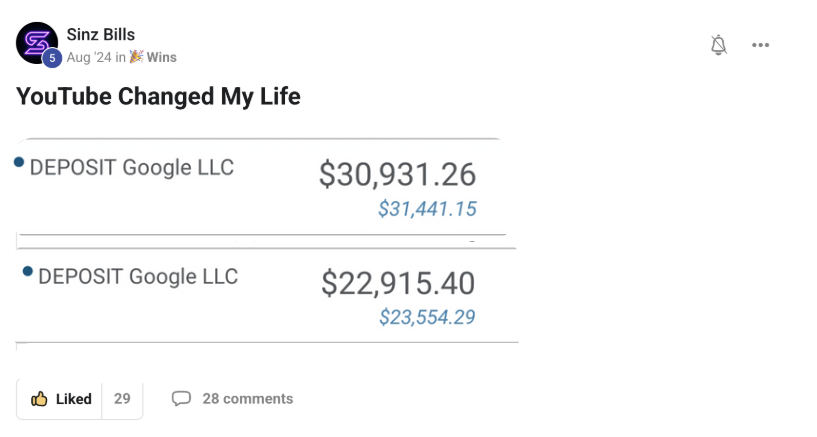Click the level 5 badge on avatar
Image resolution: width=817 pixels, height=437 pixels.
point(52,58)
